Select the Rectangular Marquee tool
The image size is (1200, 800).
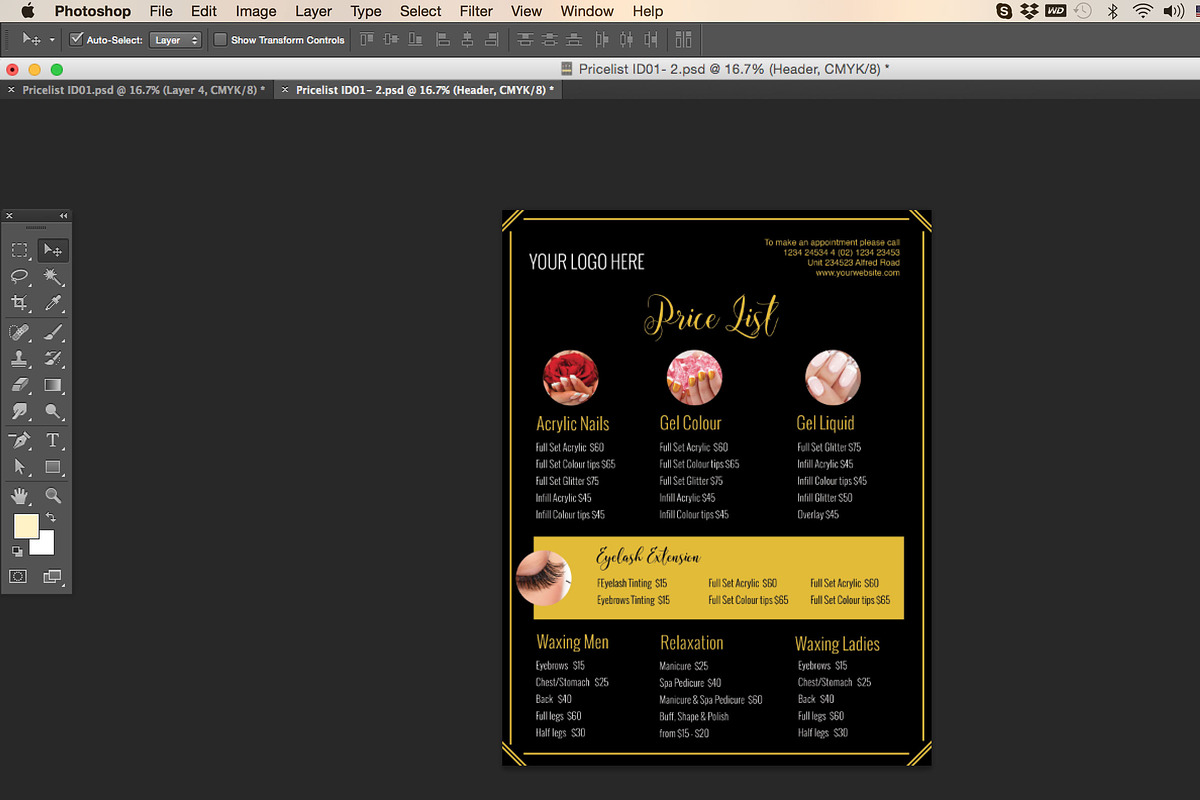(x=19, y=250)
